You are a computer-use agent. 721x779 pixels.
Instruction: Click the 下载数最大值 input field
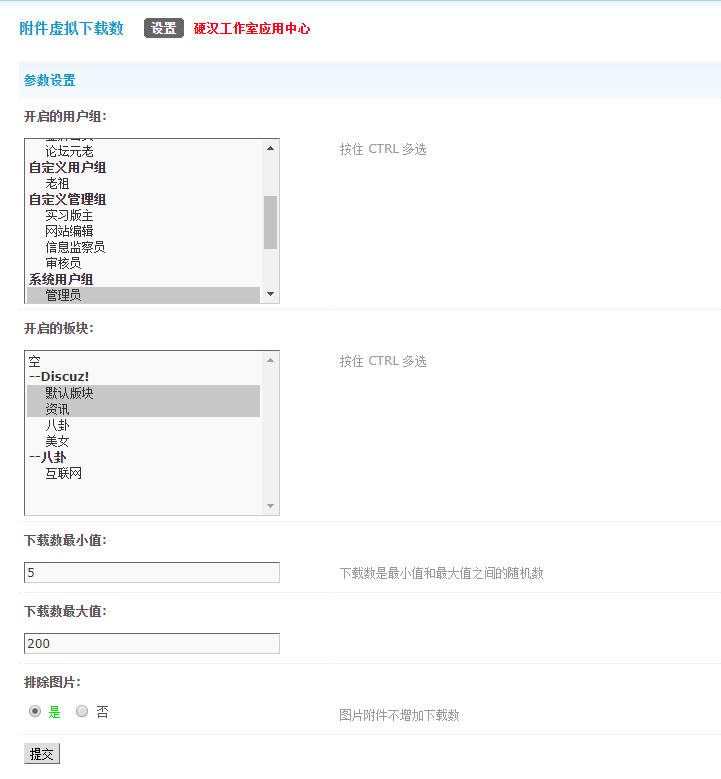pos(152,643)
